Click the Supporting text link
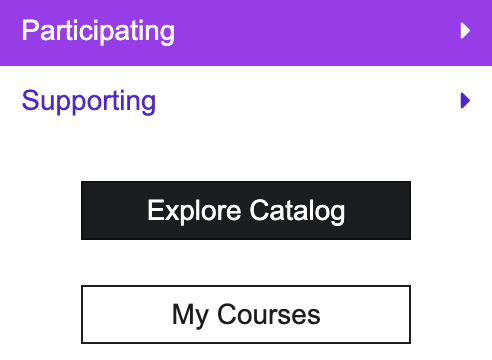 click(x=89, y=101)
